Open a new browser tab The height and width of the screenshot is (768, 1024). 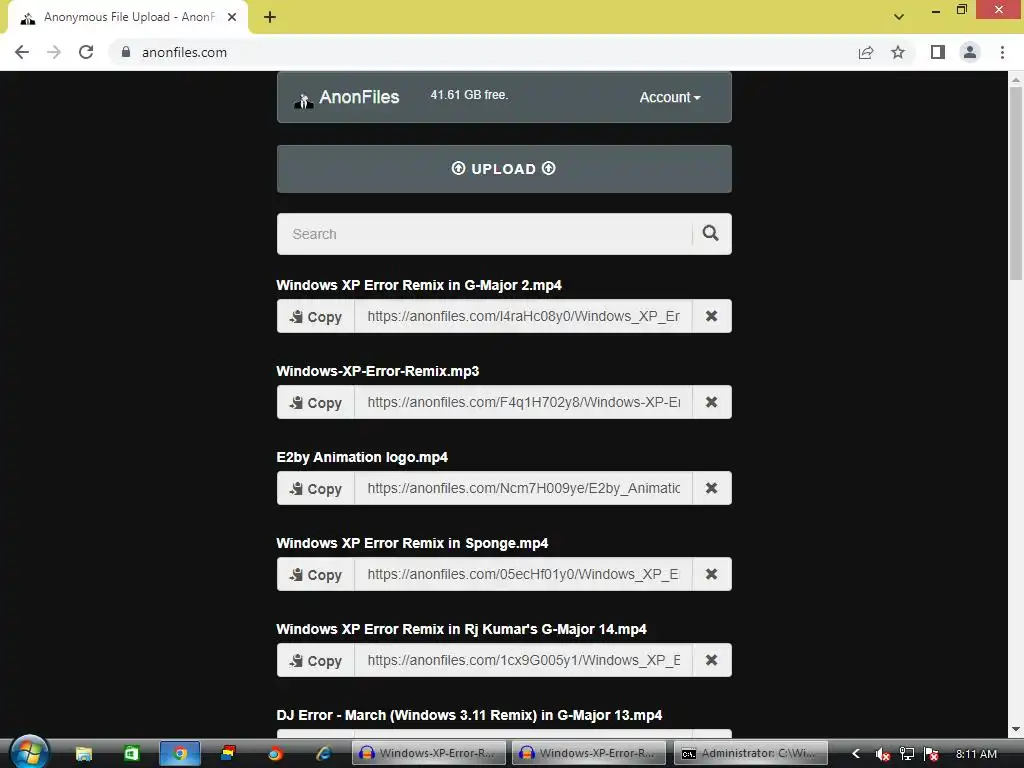pos(270,17)
